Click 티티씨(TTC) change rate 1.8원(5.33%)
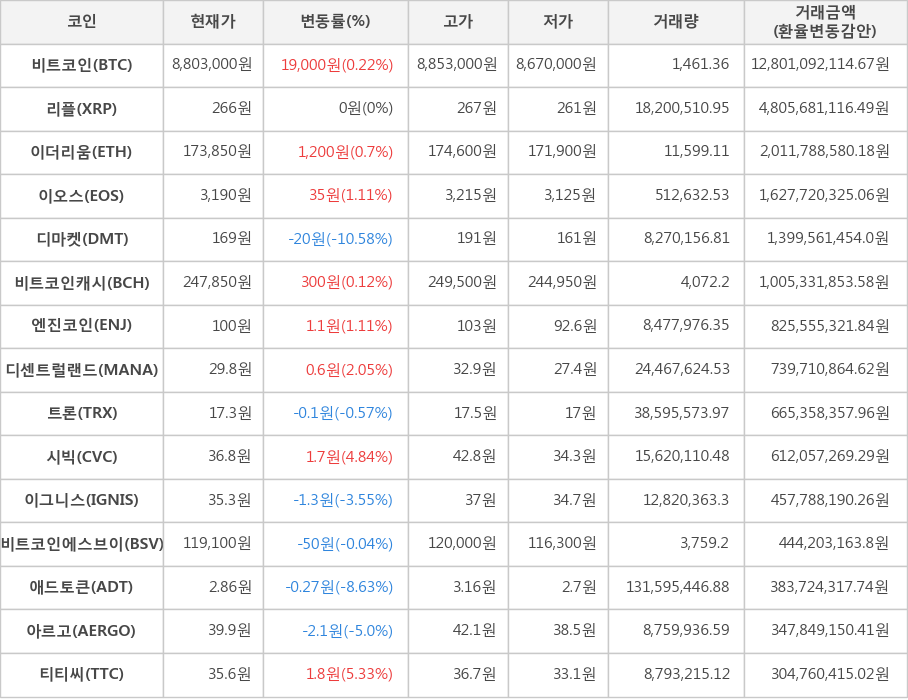The image size is (908, 700). click(347, 673)
